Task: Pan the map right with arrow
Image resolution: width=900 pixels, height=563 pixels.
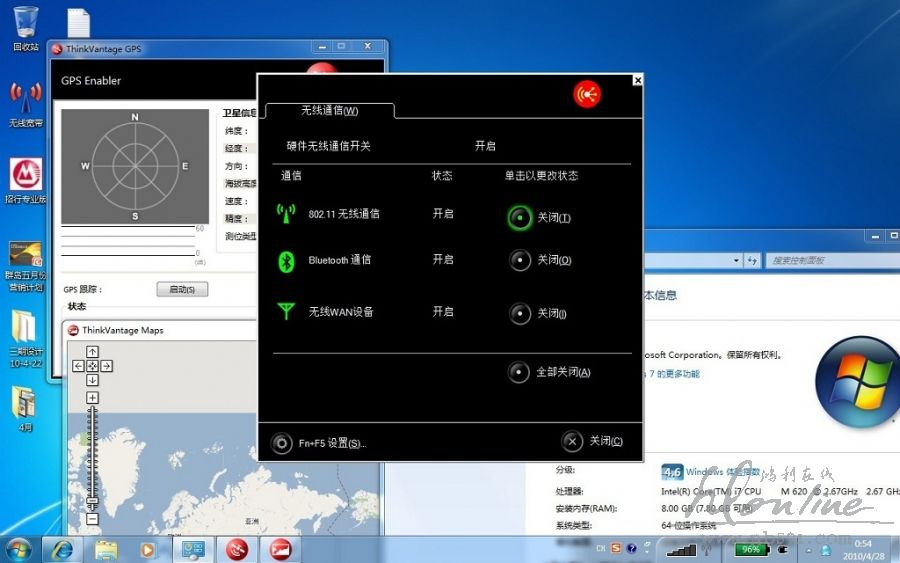Action: [x=106, y=366]
